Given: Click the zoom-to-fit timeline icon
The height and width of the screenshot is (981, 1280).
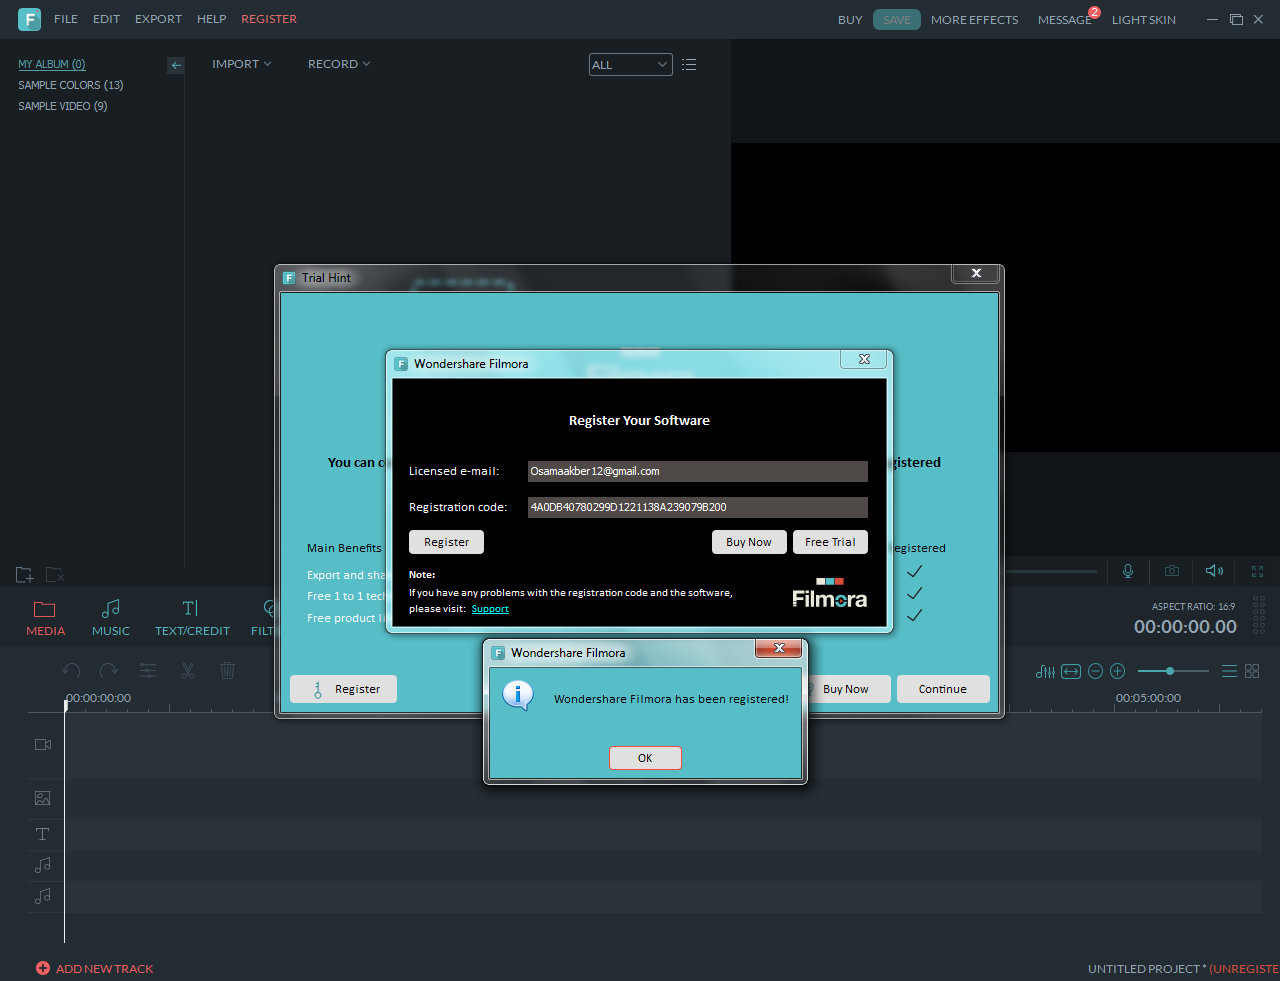Looking at the screenshot, I should (x=1071, y=671).
